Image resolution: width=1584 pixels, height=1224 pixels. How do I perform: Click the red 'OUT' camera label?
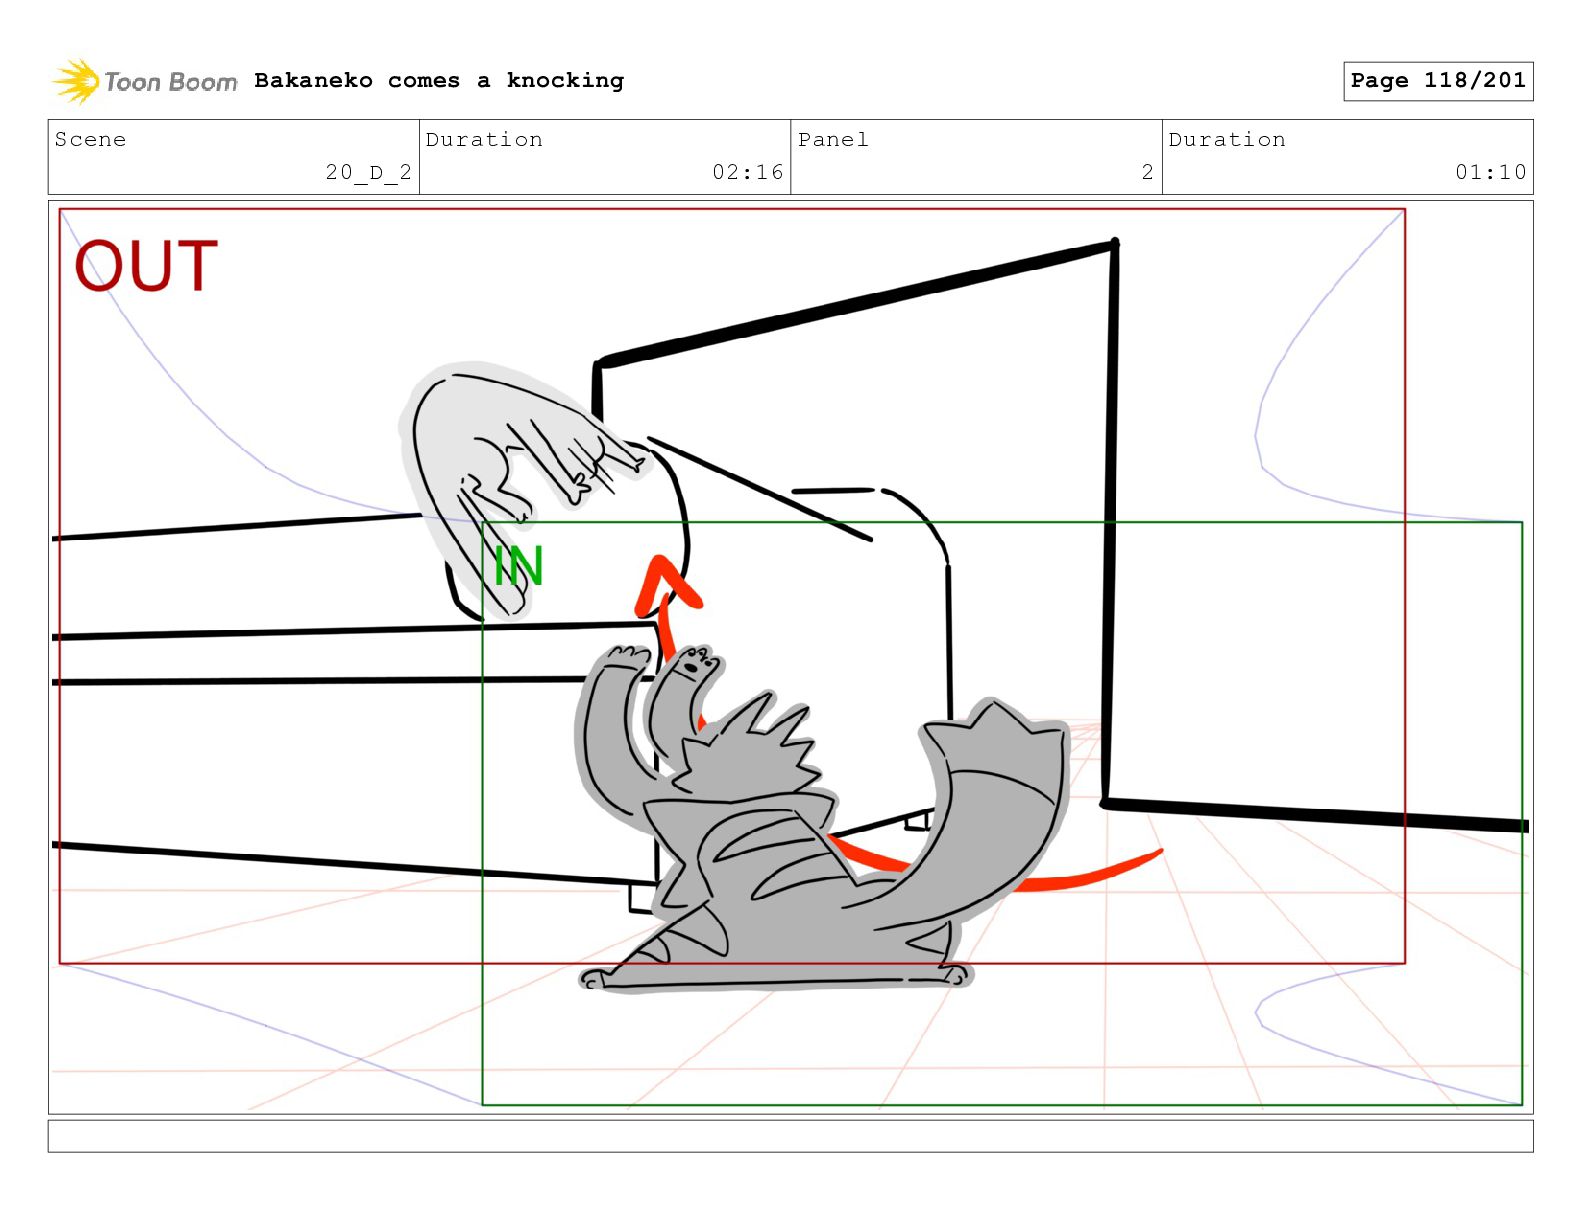(146, 266)
